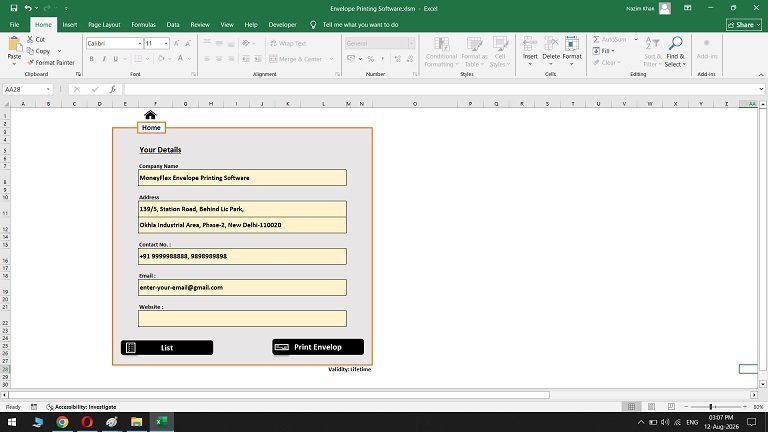
Task: Click the Email input field
Action: tap(242, 288)
